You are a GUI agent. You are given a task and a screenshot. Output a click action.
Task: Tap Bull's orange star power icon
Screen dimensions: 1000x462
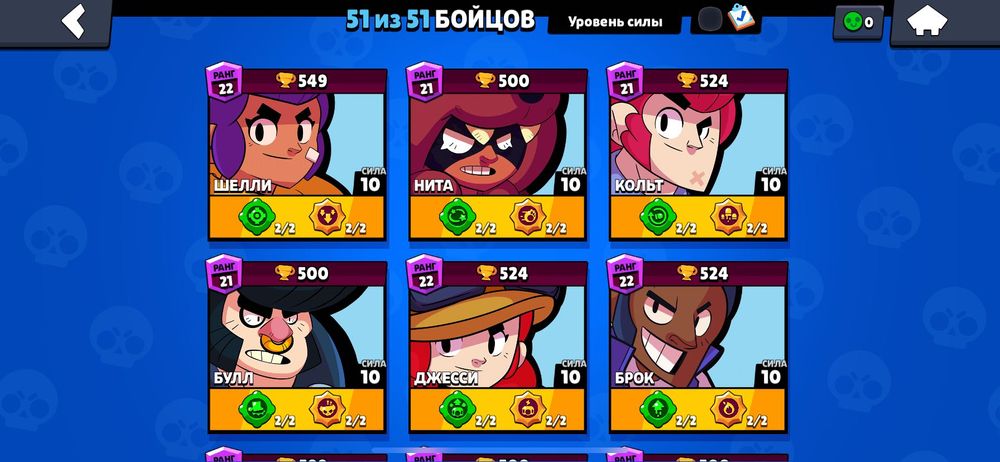tap(328, 409)
